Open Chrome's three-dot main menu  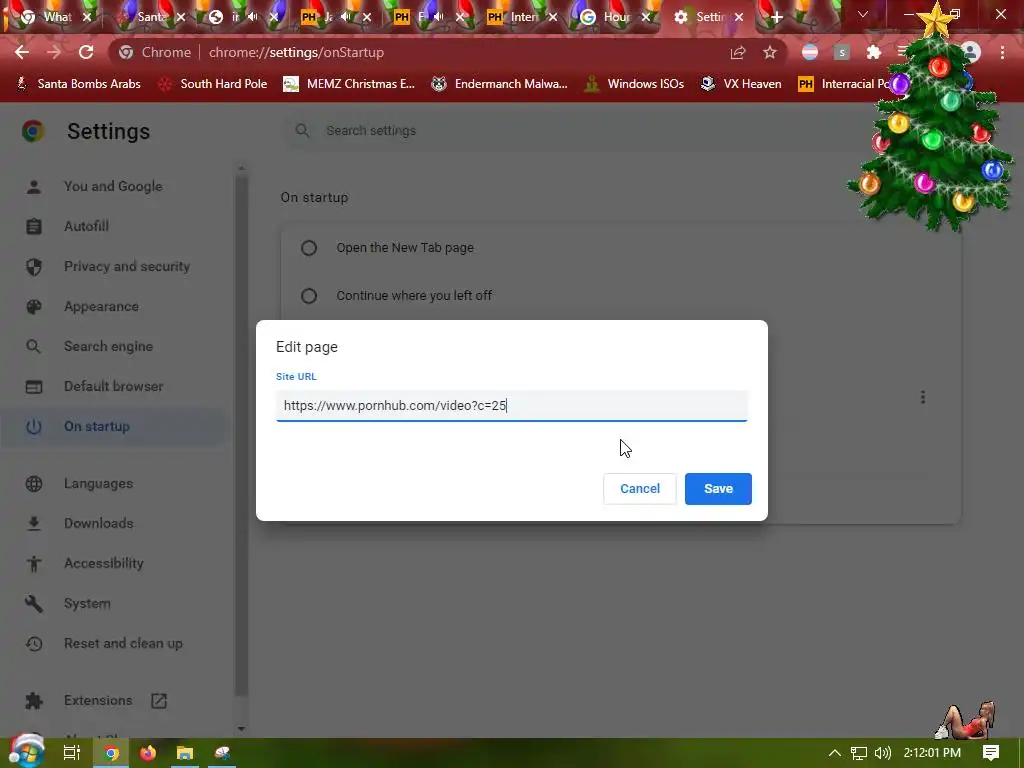coord(1002,52)
